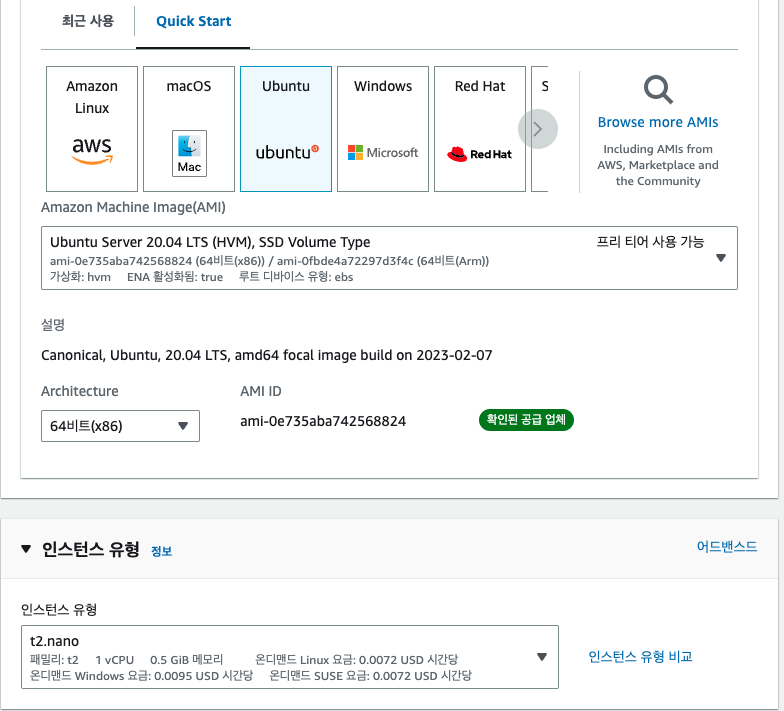
Task: Collapse the 인스턴스 유형 section
Action: tap(26, 549)
